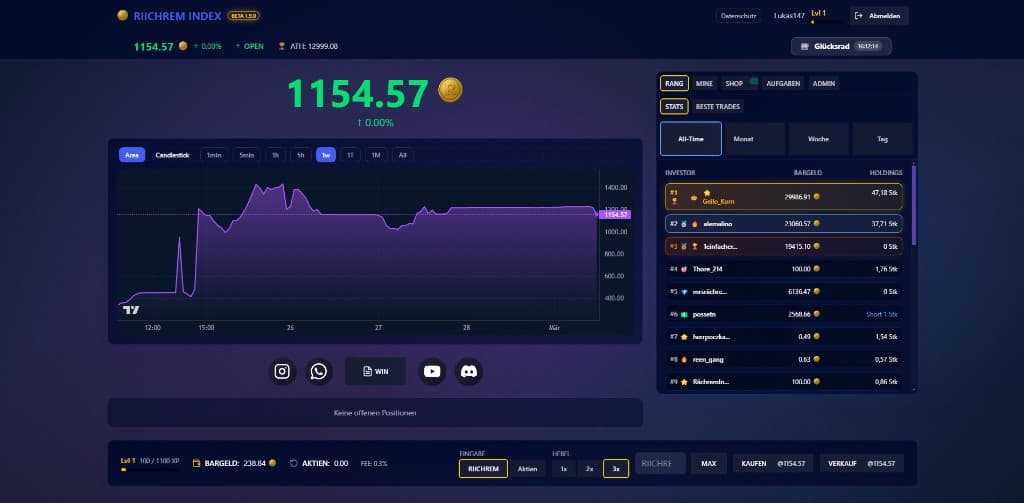Click the WIN document button
Image resolution: width=1024 pixels, height=503 pixels.
376,371
